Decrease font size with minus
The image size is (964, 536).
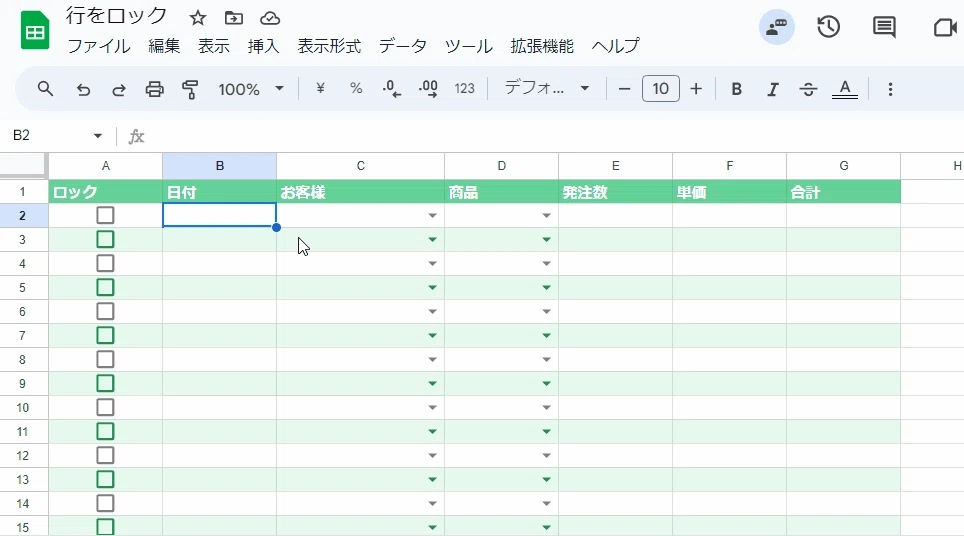click(624, 89)
